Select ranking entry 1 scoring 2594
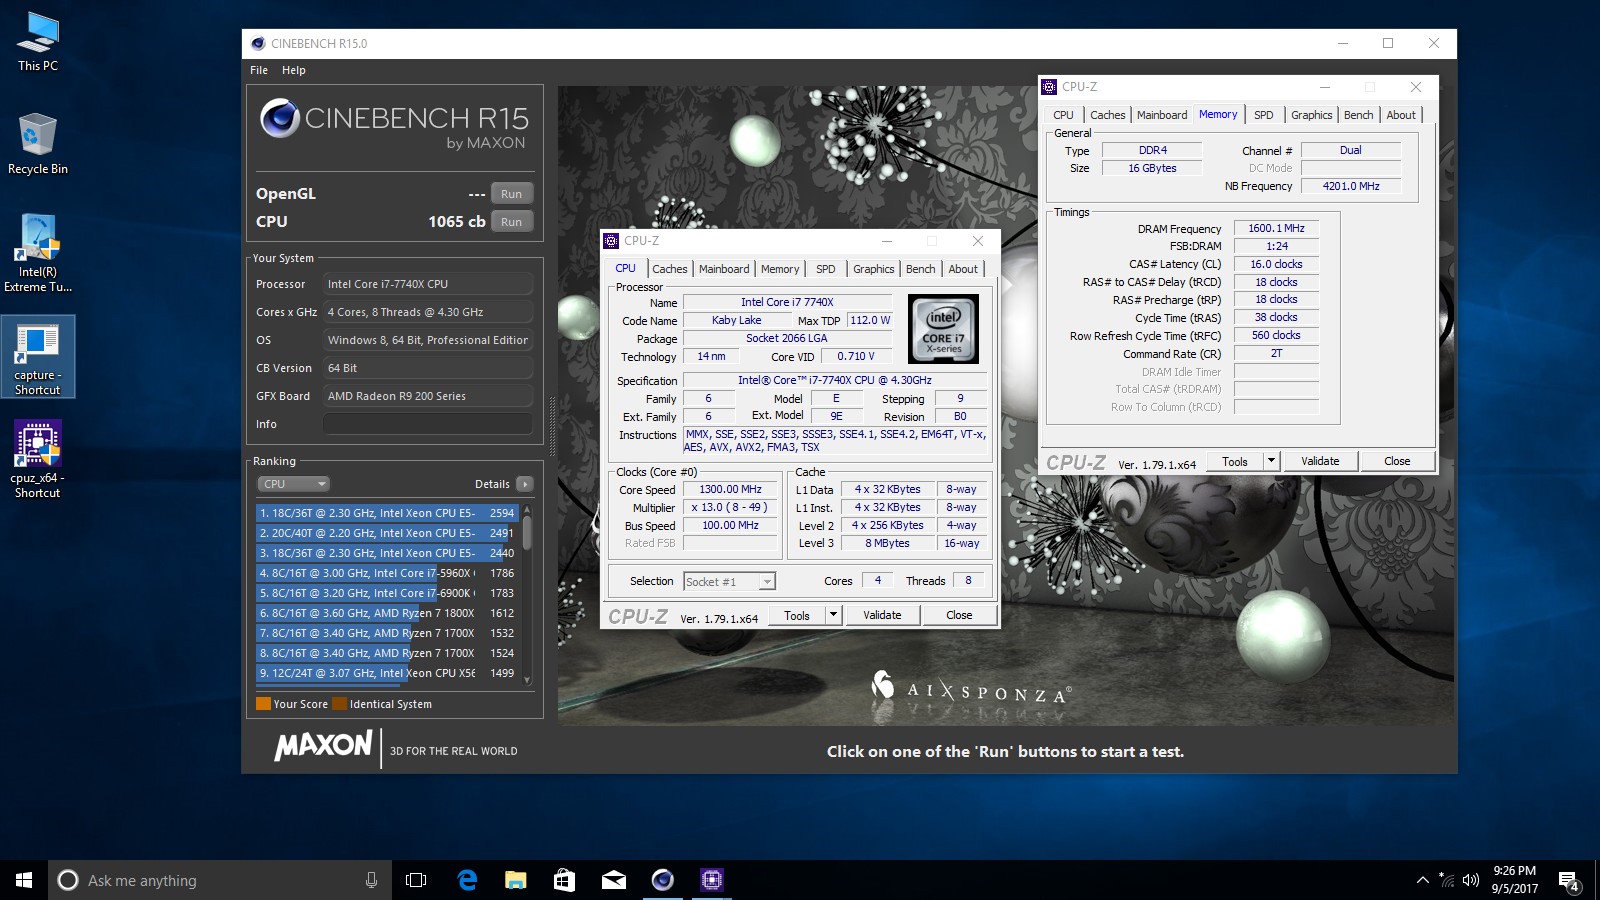The width and height of the screenshot is (1600, 900). click(387, 513)
